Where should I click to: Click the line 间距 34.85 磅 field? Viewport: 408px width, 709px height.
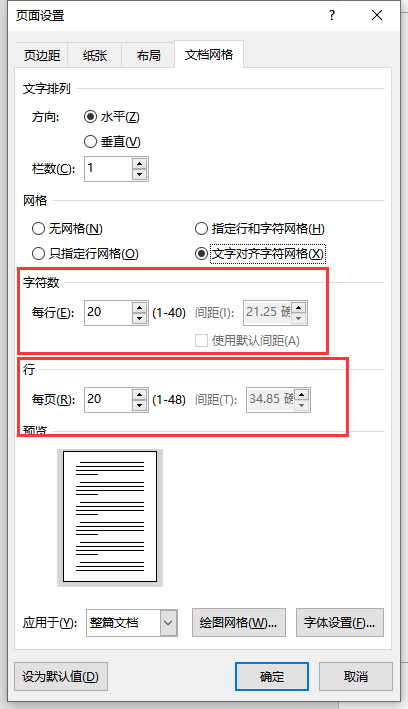270,400
